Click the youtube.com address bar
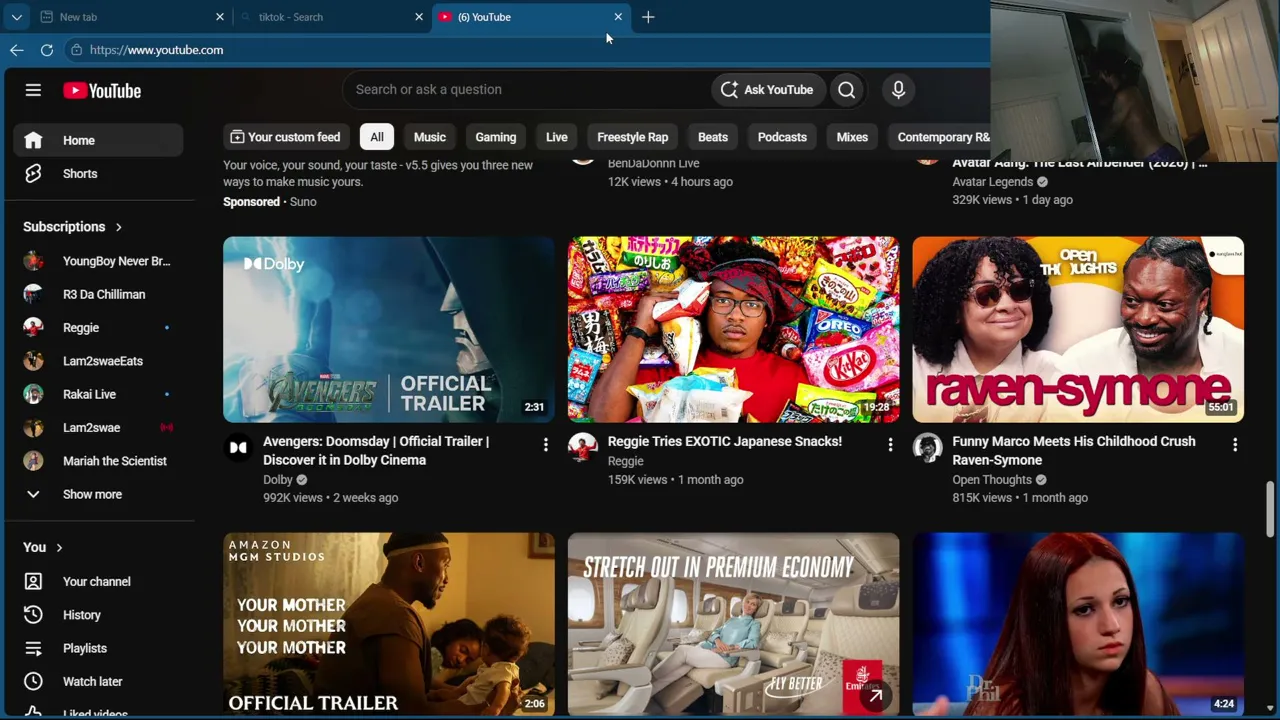The image size is (1280, 720). 525,50
